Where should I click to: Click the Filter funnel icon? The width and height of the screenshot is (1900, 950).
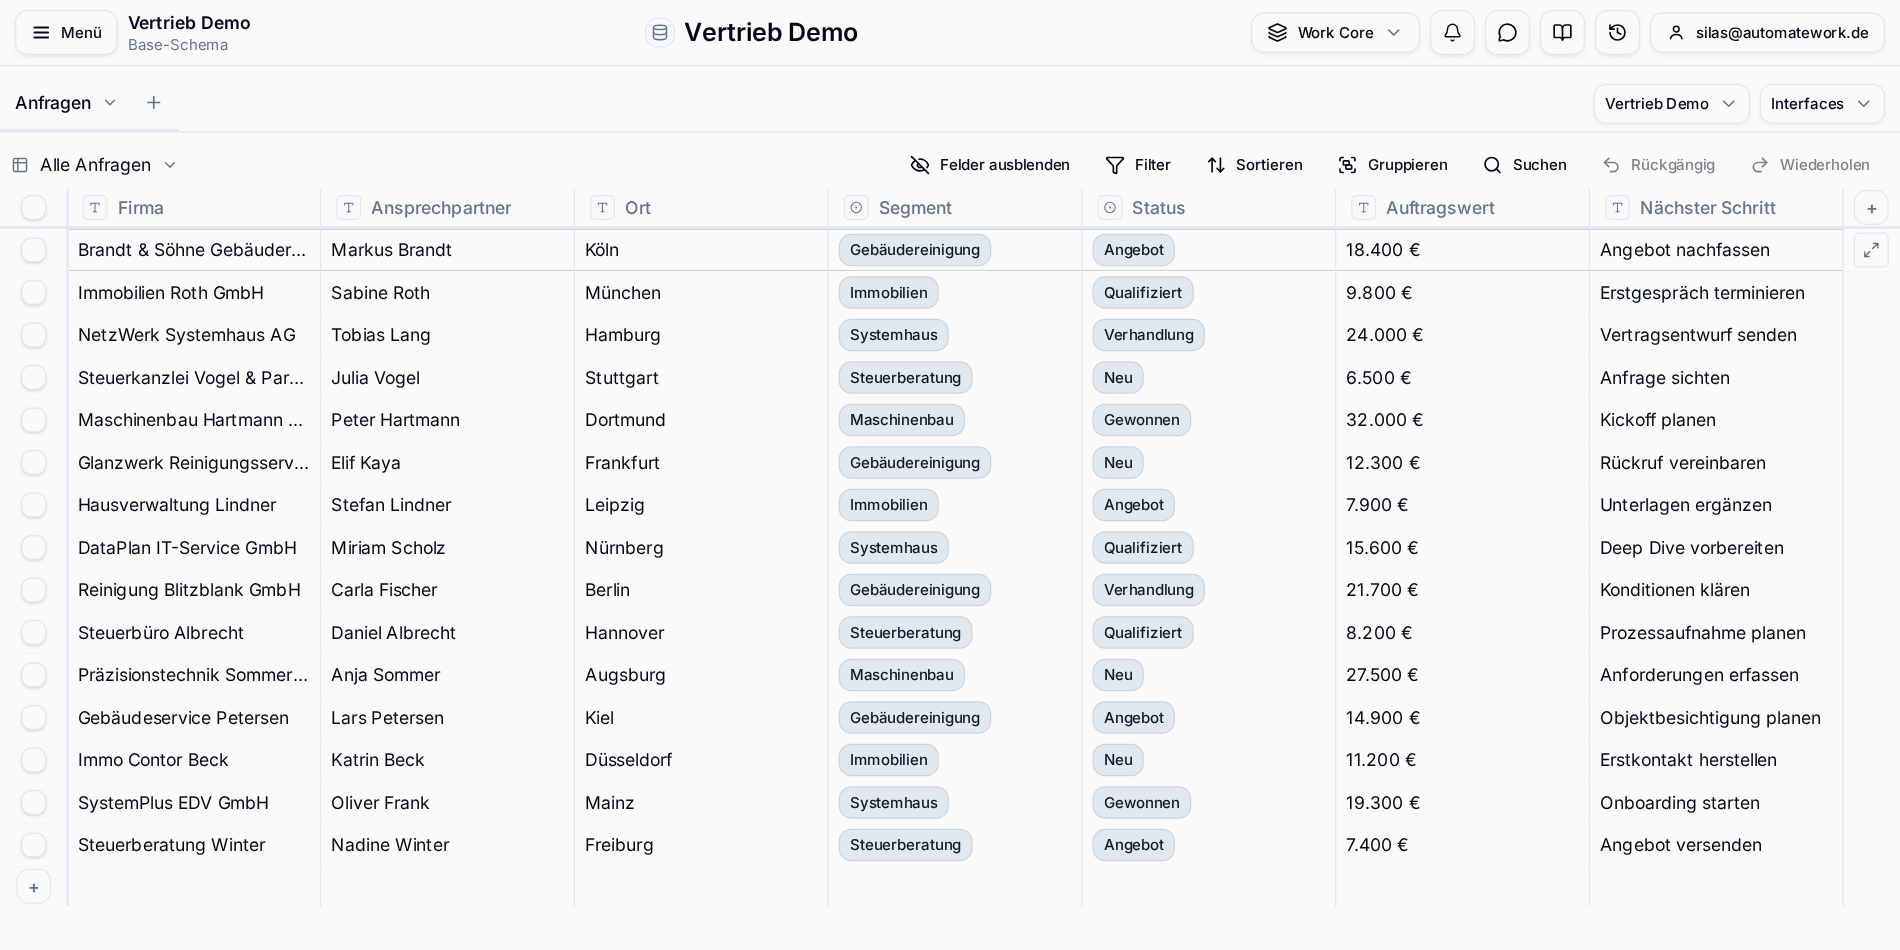click(1115, 165)
